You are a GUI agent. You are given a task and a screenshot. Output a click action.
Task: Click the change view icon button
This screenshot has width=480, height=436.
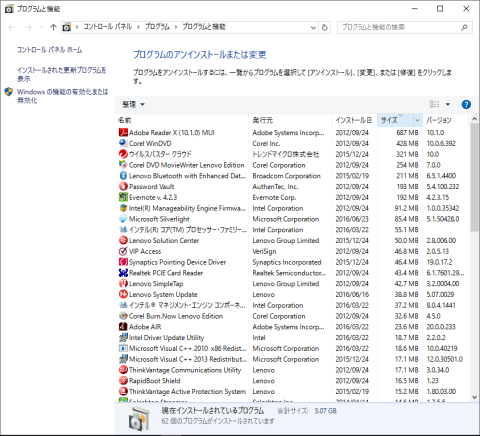coord(434,104)
